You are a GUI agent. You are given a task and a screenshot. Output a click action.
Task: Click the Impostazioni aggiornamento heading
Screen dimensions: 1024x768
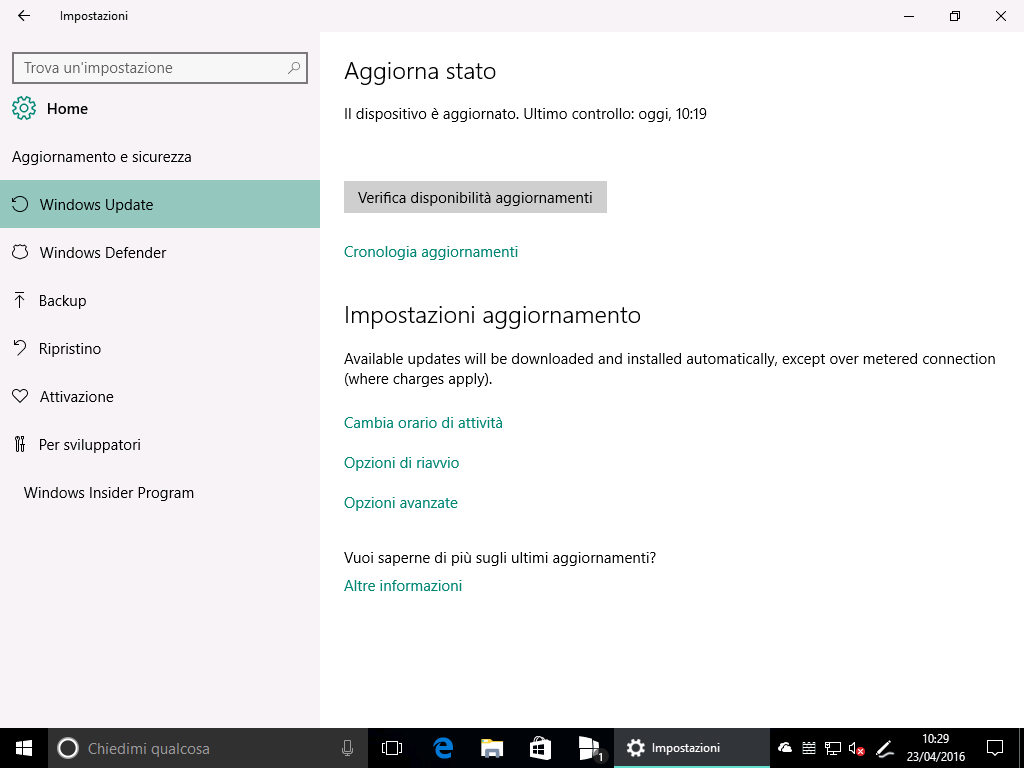tap(492, 315)
